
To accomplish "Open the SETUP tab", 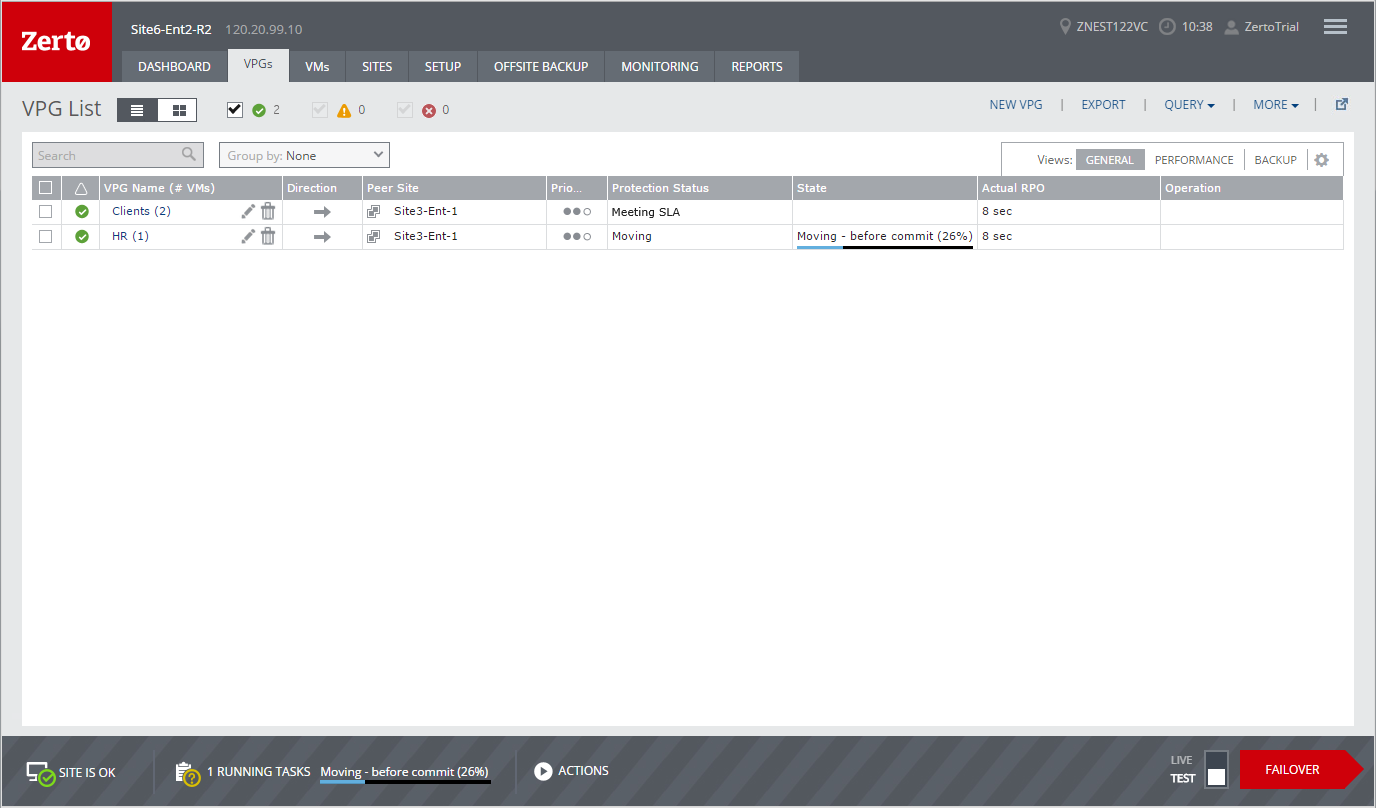I will tap(443, 66).
